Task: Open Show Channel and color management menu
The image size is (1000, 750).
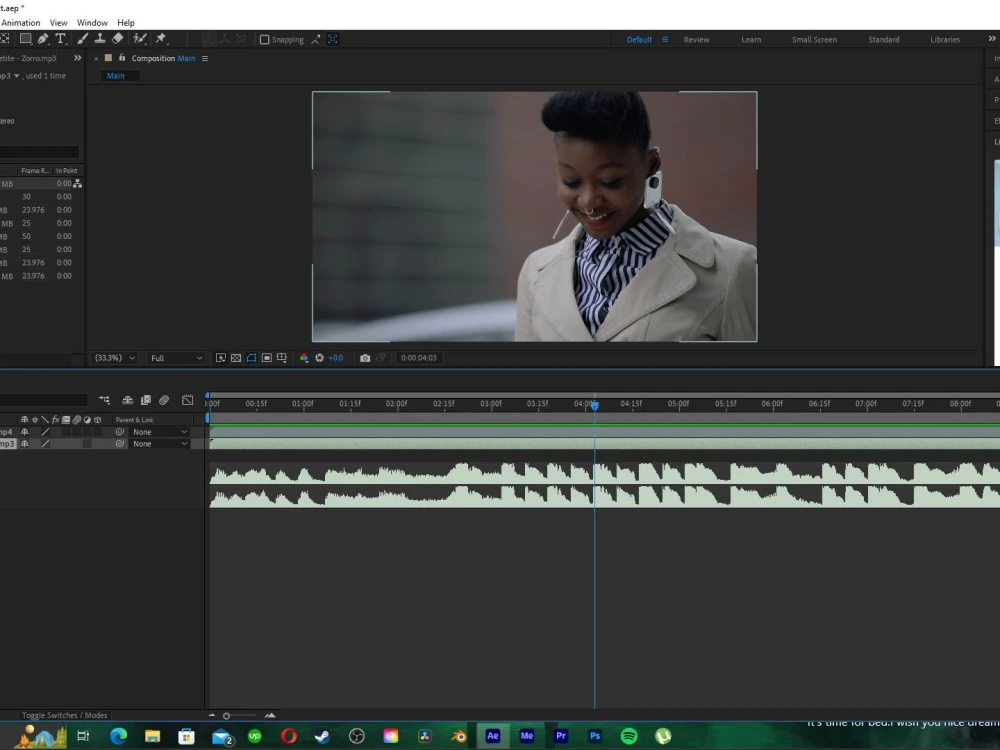Action: click(x=304, y=358)
